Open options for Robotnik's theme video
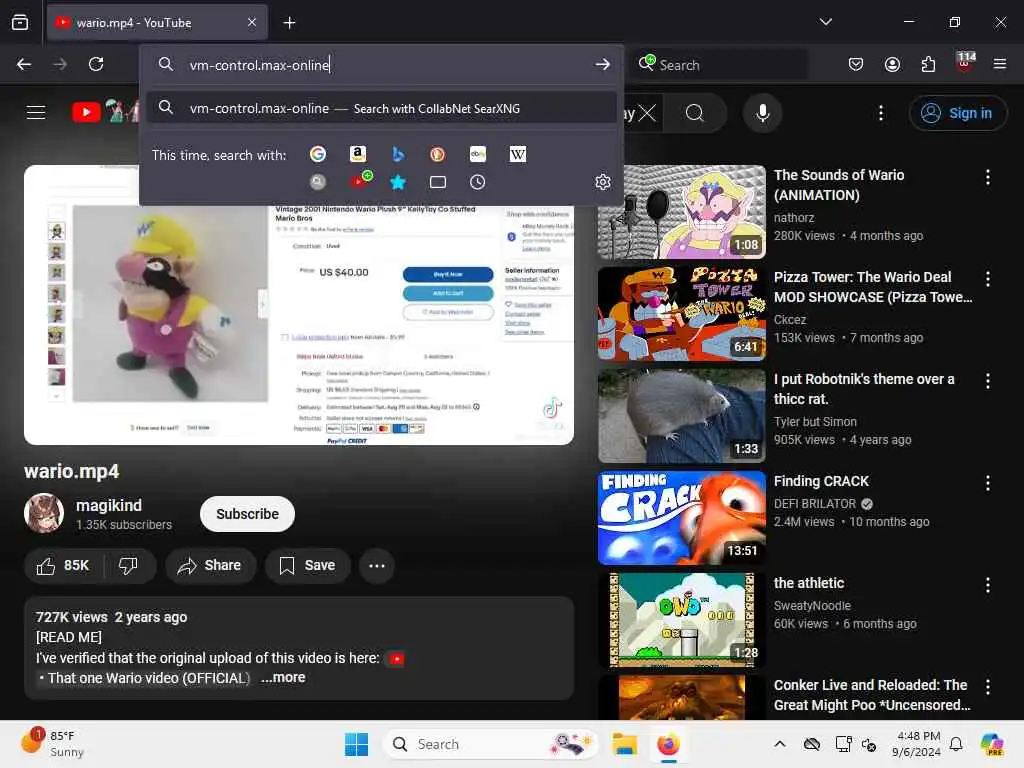 987,381
